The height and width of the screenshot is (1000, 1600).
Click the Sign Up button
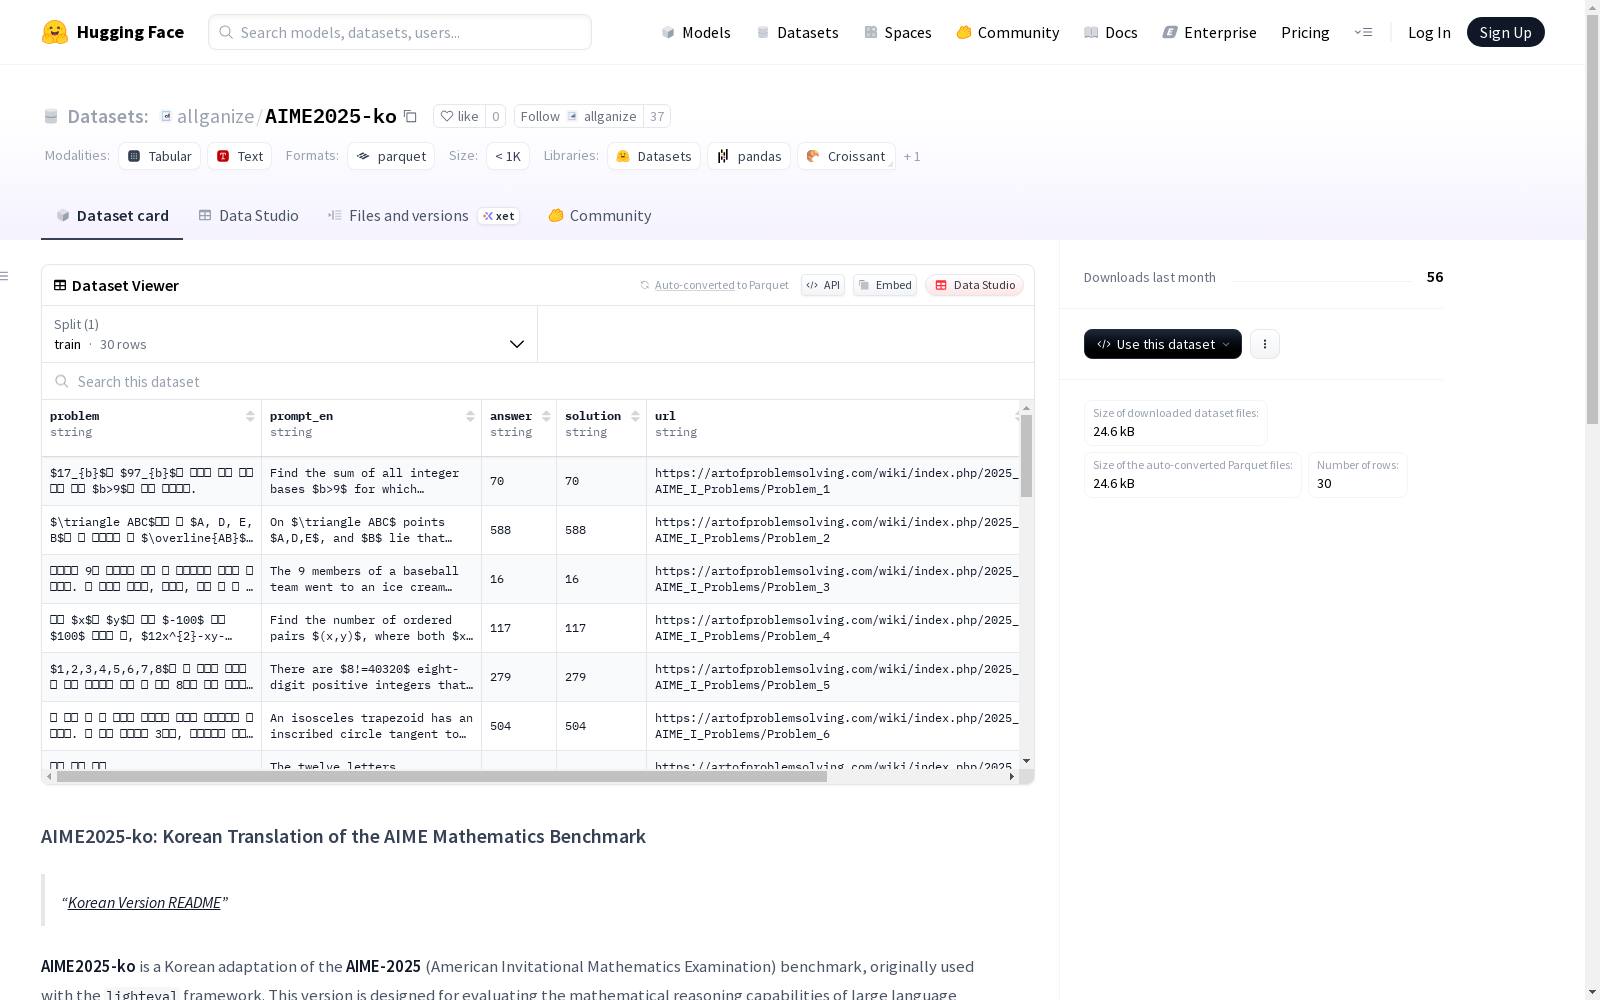1506,32
